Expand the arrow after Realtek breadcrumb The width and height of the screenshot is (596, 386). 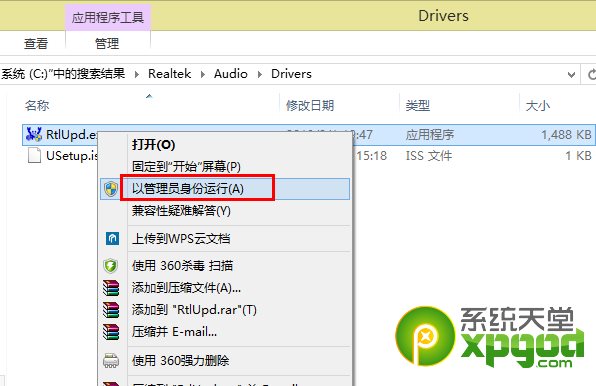203,74
